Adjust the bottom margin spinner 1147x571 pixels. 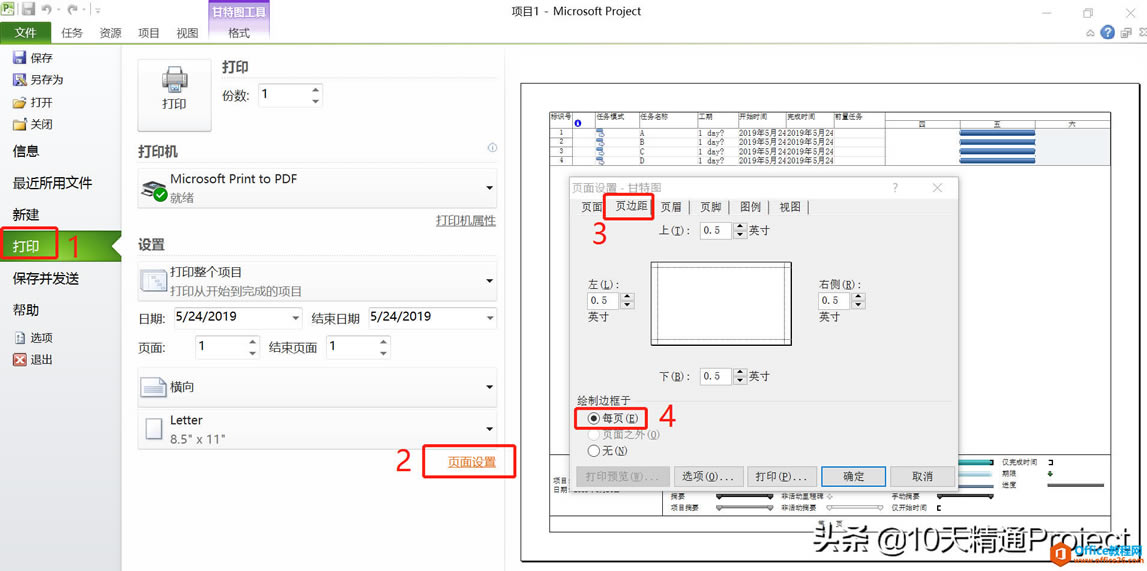click(740, 377)
